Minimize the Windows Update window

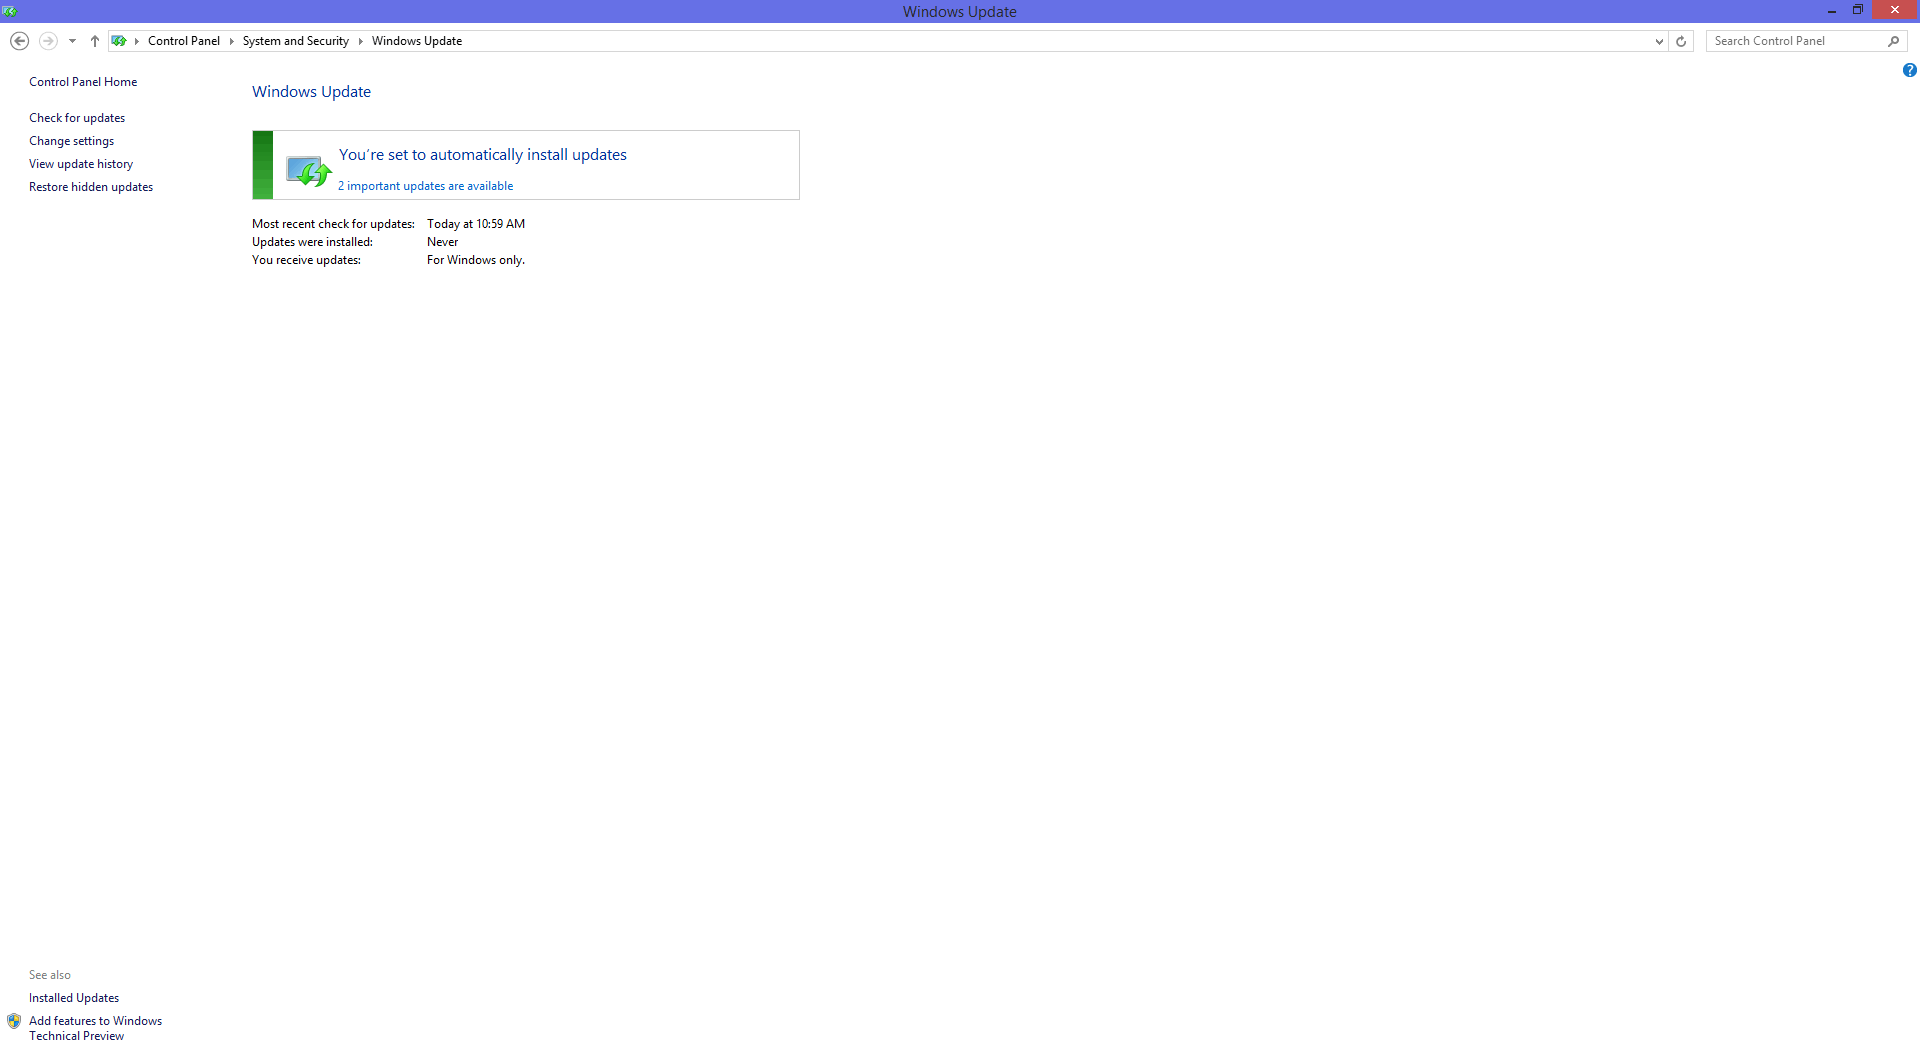pos(1832,11)
